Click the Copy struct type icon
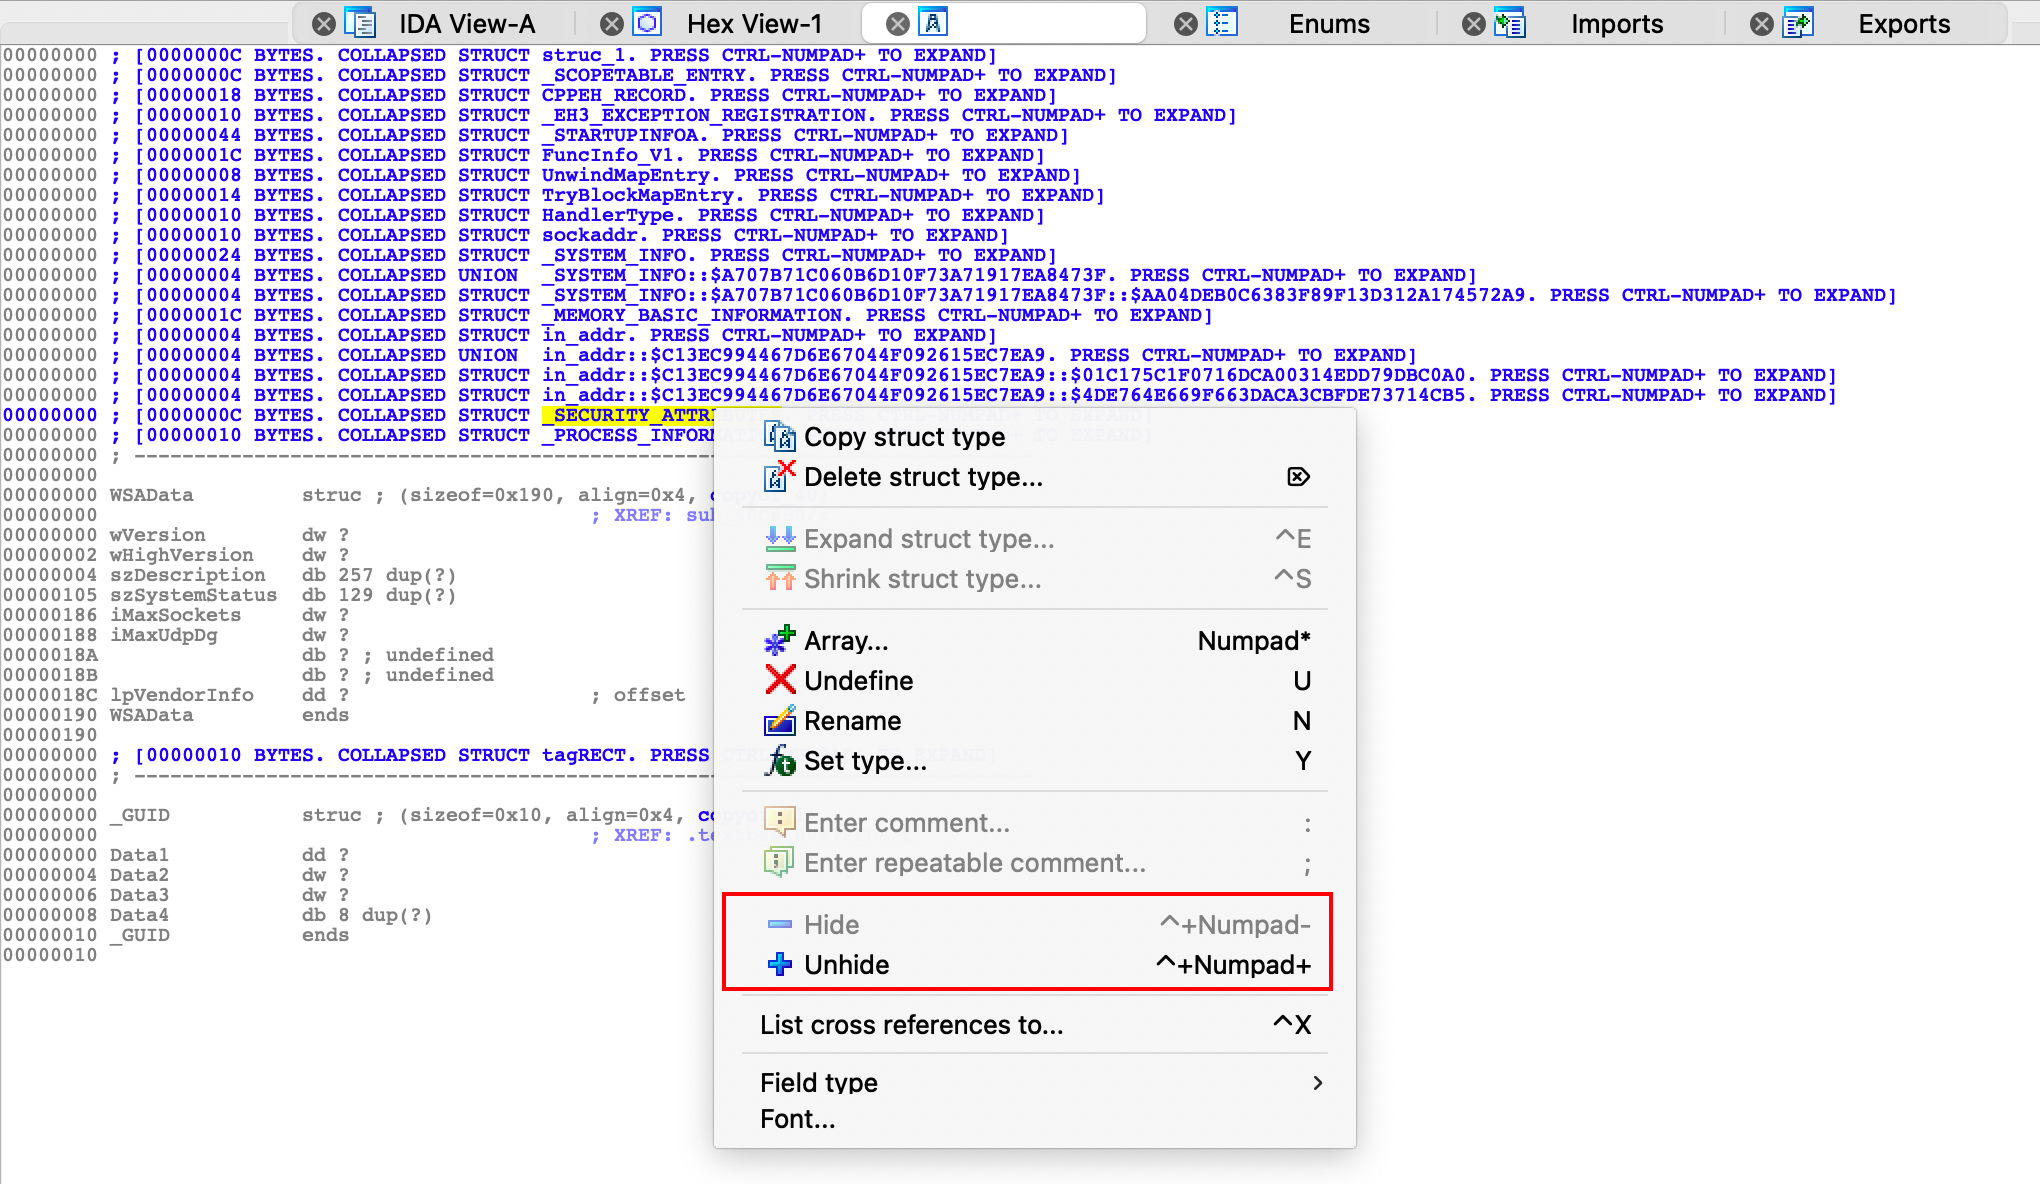This screenshot has width=2040, height=1184. (x=779, y=437)
